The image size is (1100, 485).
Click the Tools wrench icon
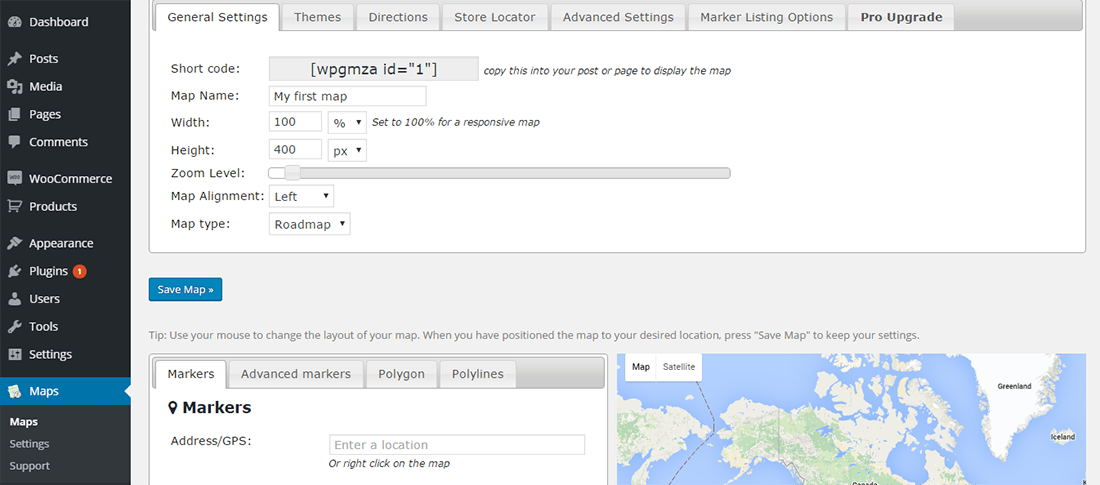[14, 326]
